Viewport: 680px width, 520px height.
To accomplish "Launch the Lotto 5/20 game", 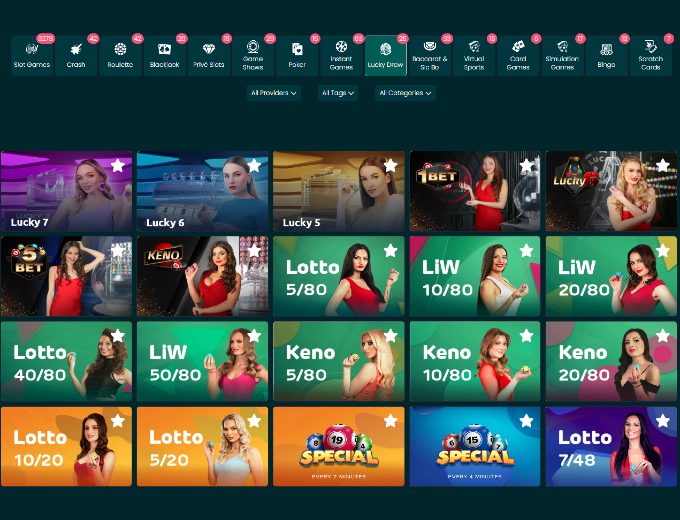I will [x=203, y=446].
